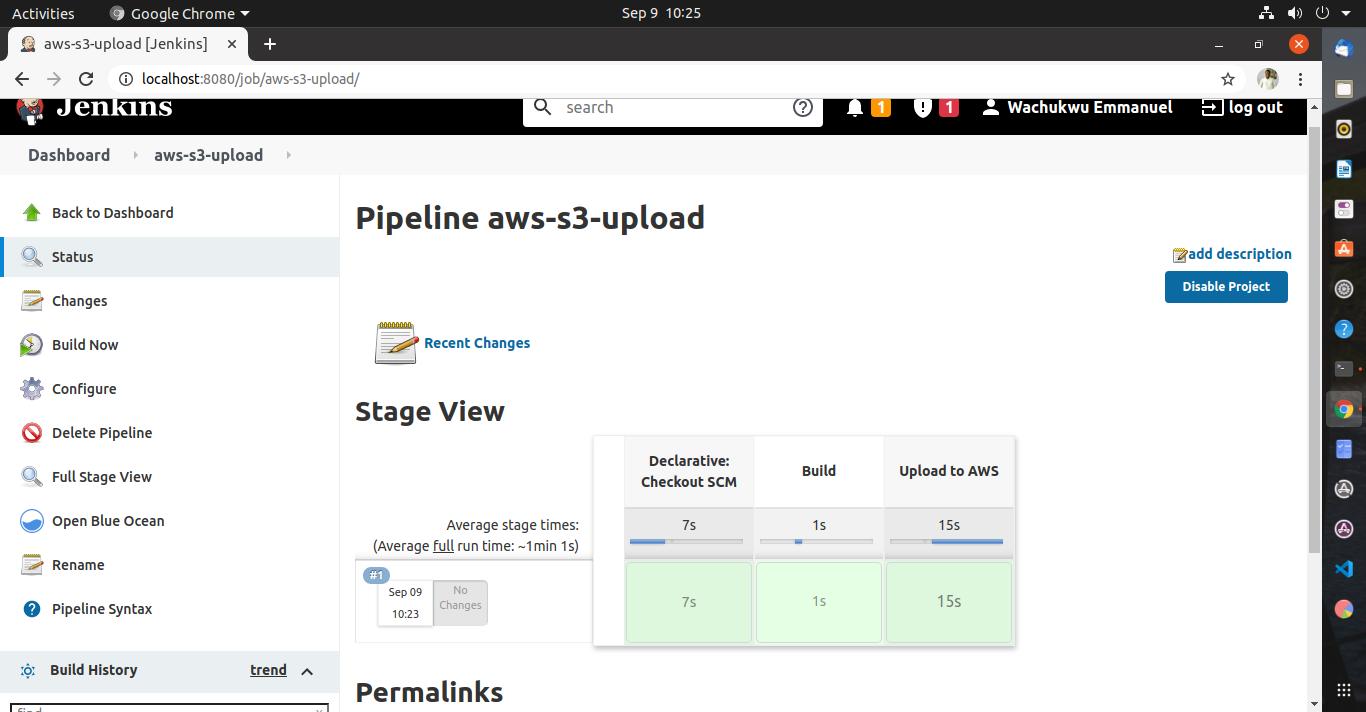The width and height of the screenshot is (1366, 712).
Task: Open Chrome's three-dot browser menu
Action: (x=1300, y=78)
